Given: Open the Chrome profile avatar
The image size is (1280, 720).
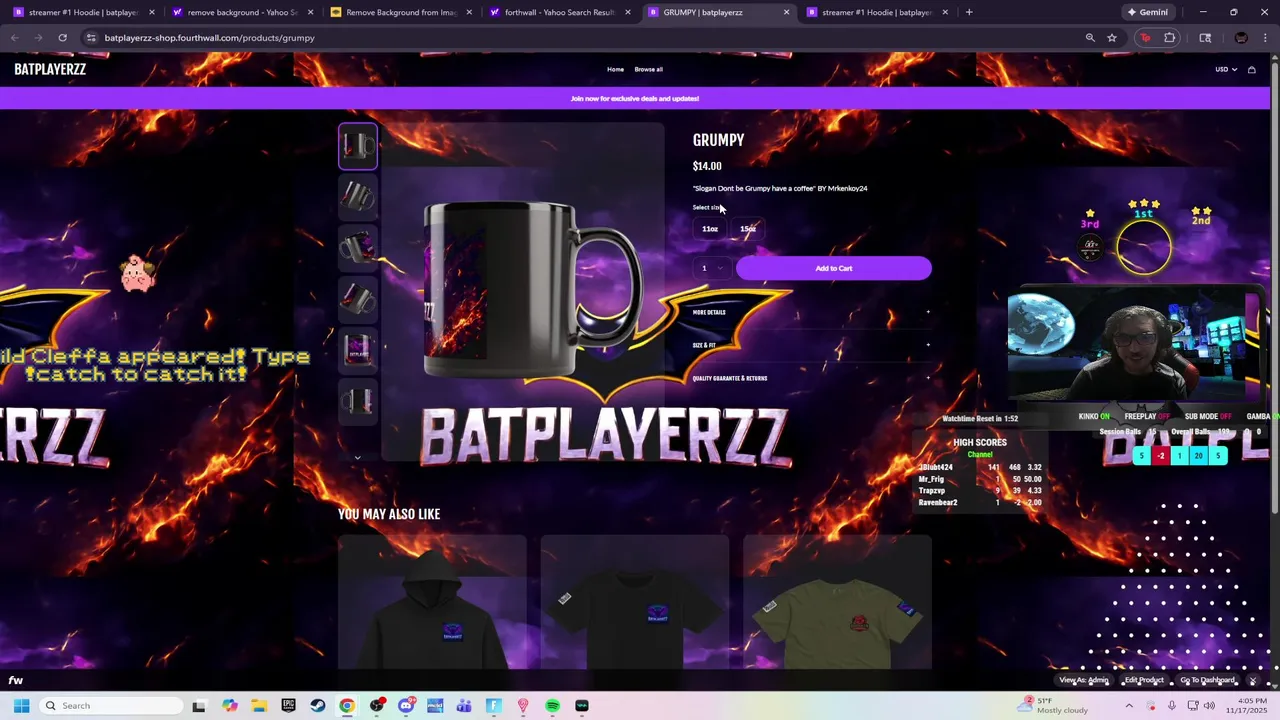Looking at the screenshot, I should pyautogui.click(x=1241, y=38).
